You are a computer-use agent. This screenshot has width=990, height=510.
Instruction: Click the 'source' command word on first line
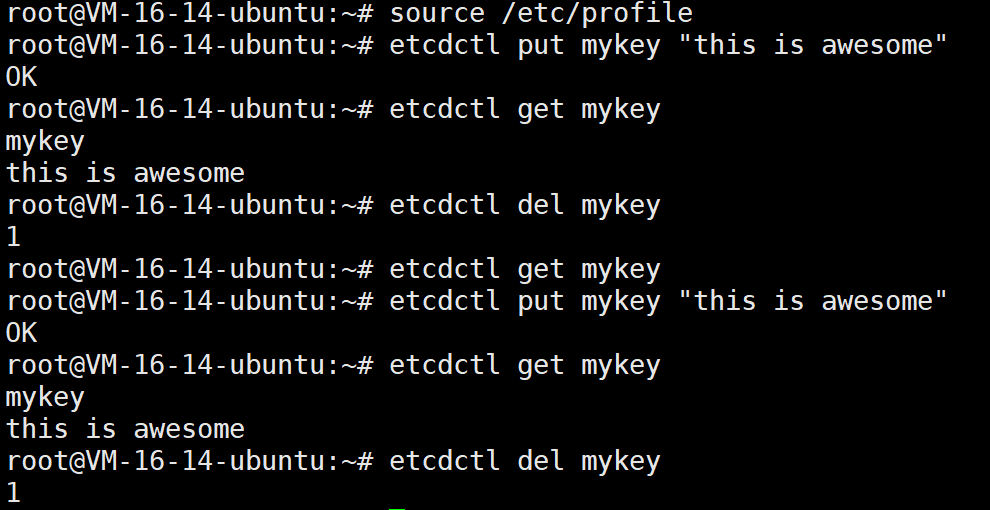(437, 13)
